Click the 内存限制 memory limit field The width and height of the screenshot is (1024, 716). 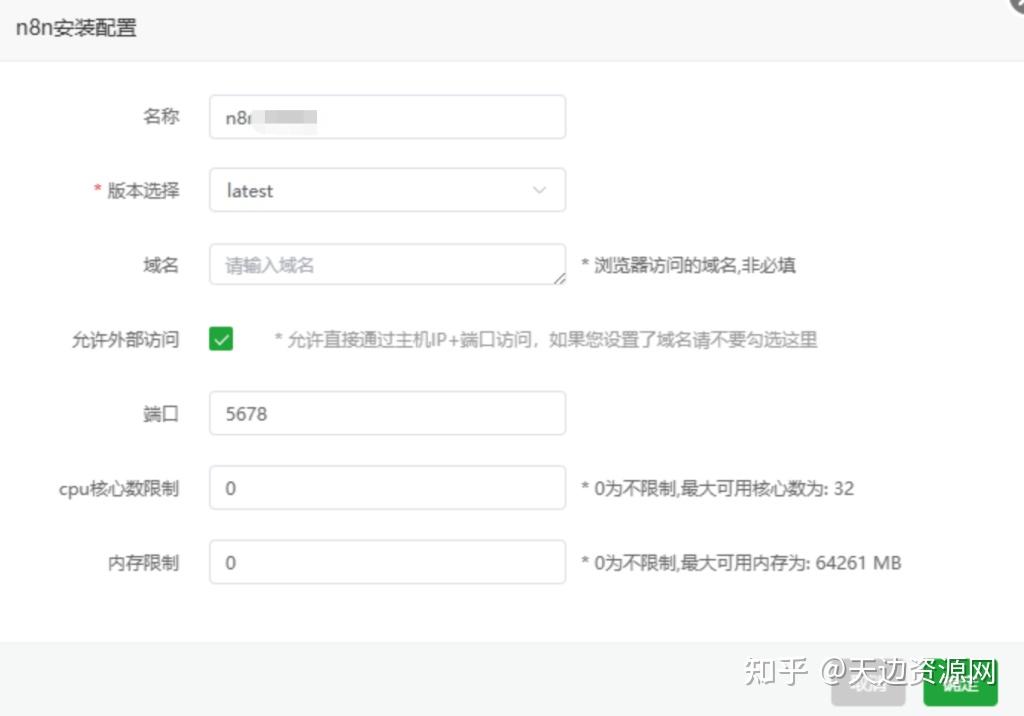(x=387, y=562)
